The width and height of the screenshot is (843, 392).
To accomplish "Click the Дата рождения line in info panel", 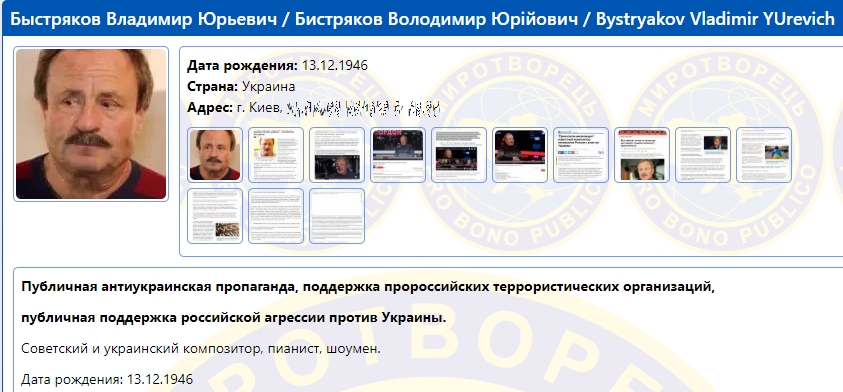I will 277,66.
